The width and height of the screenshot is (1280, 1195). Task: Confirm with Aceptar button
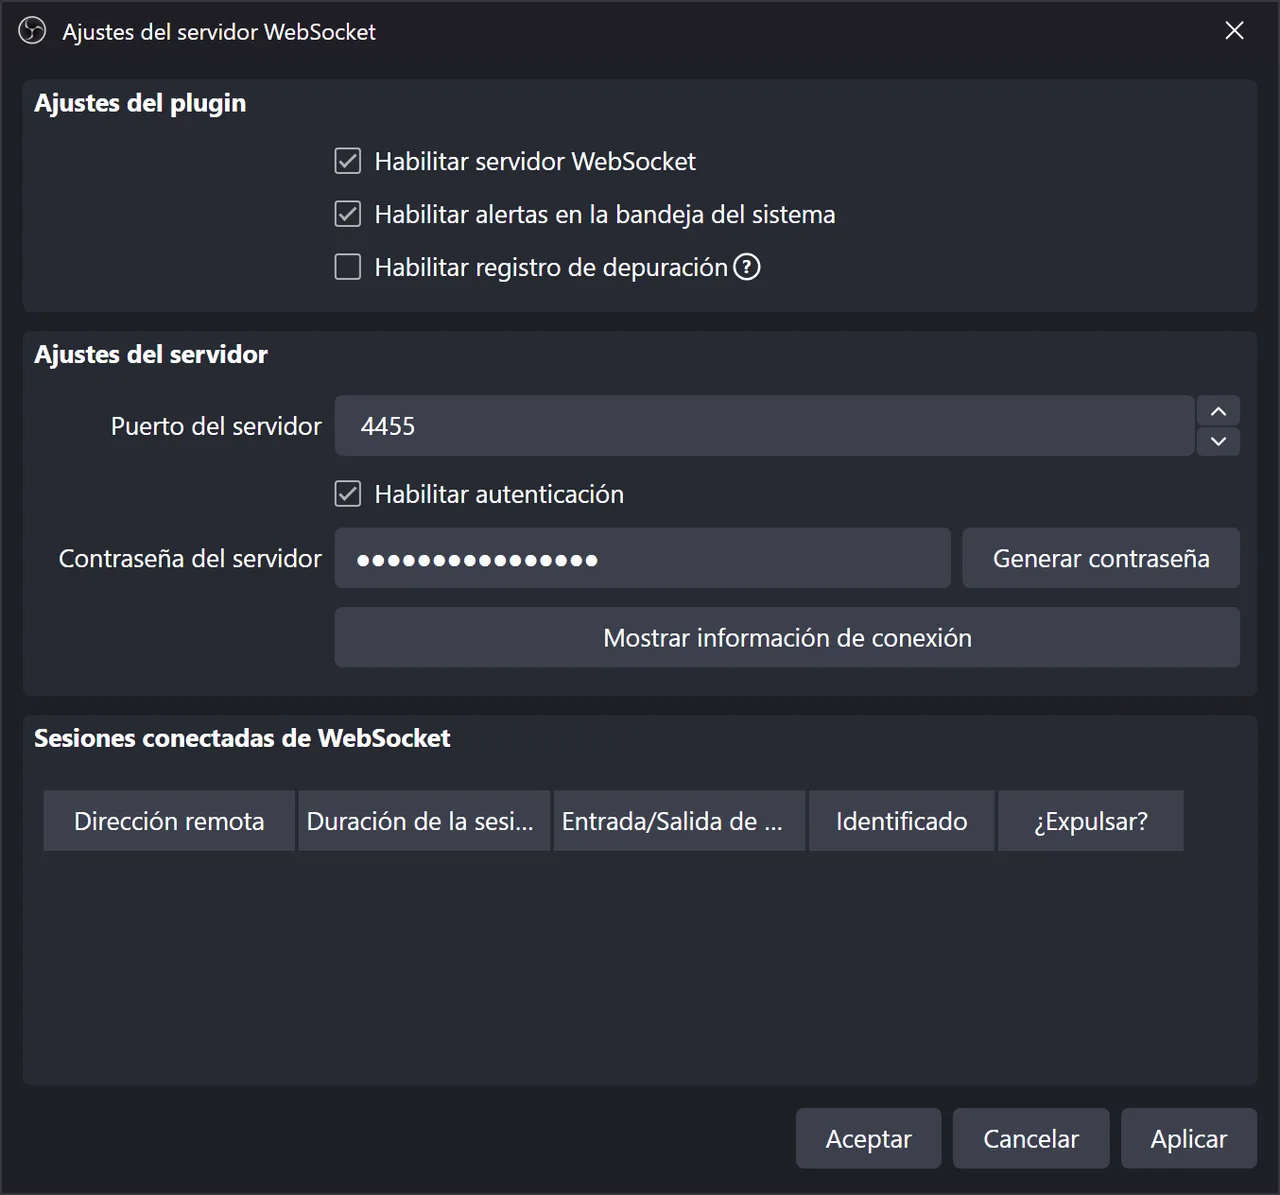(x=868, y=1138)
